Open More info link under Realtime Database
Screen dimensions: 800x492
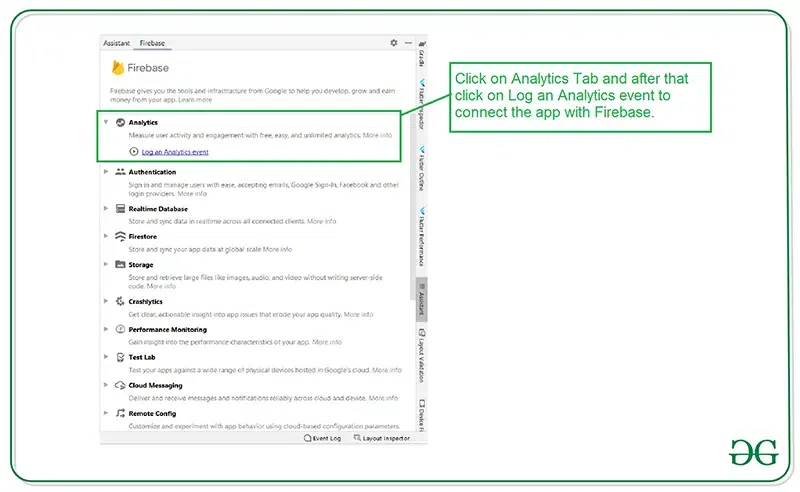coord(321,222)
